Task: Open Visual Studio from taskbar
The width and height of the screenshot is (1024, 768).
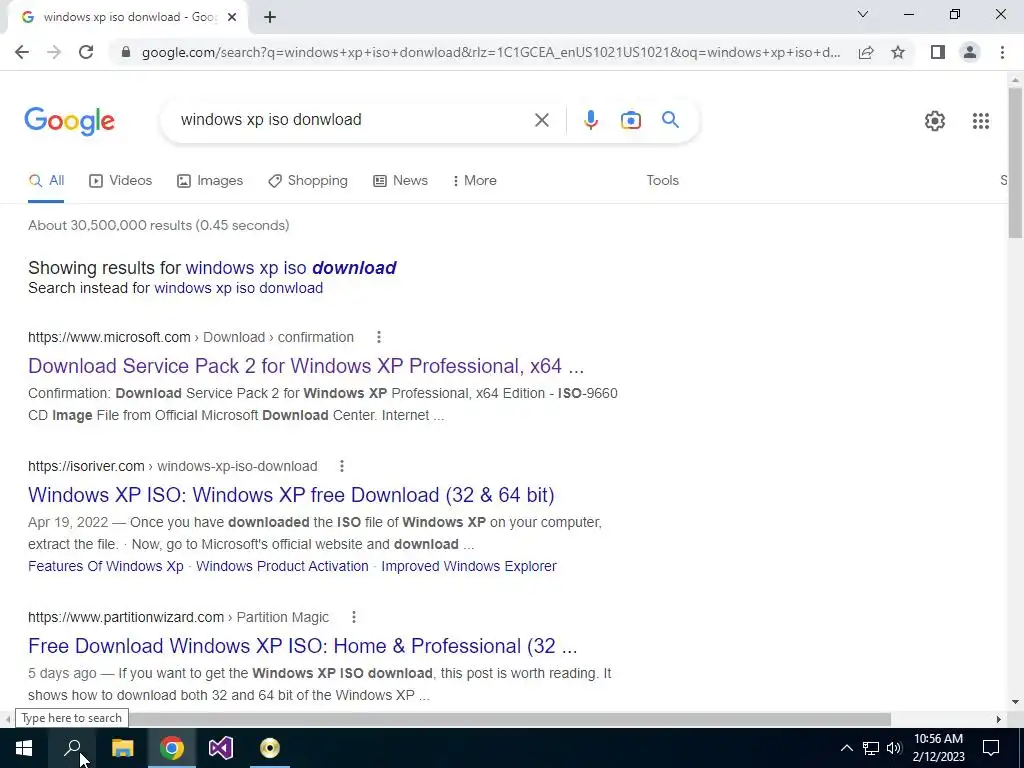Action: (x=221, y=748)
